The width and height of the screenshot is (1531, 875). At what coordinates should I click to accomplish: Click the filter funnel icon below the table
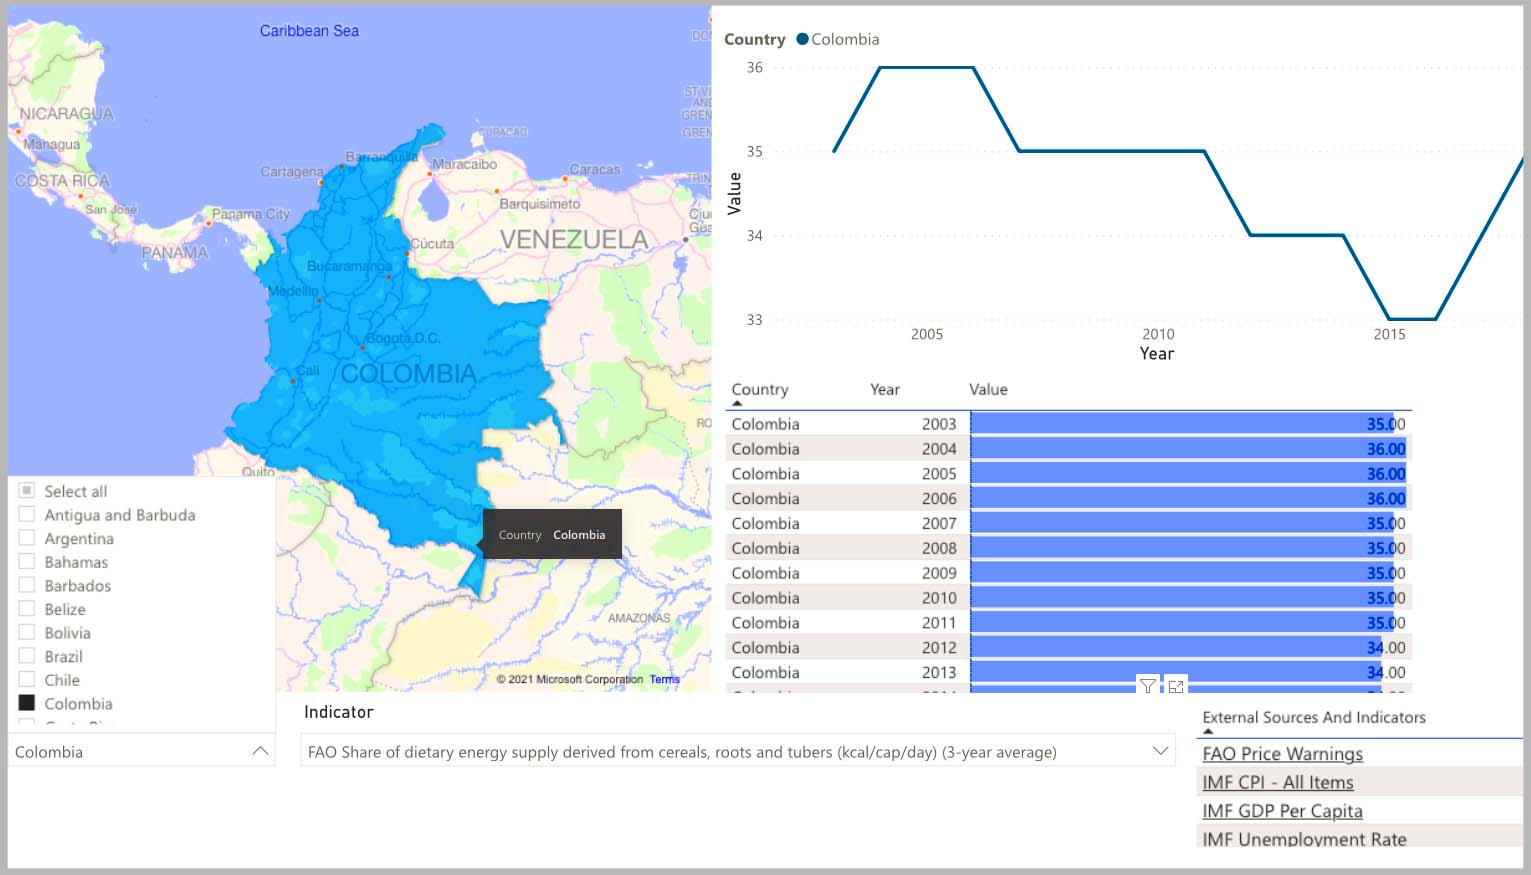1147,686
